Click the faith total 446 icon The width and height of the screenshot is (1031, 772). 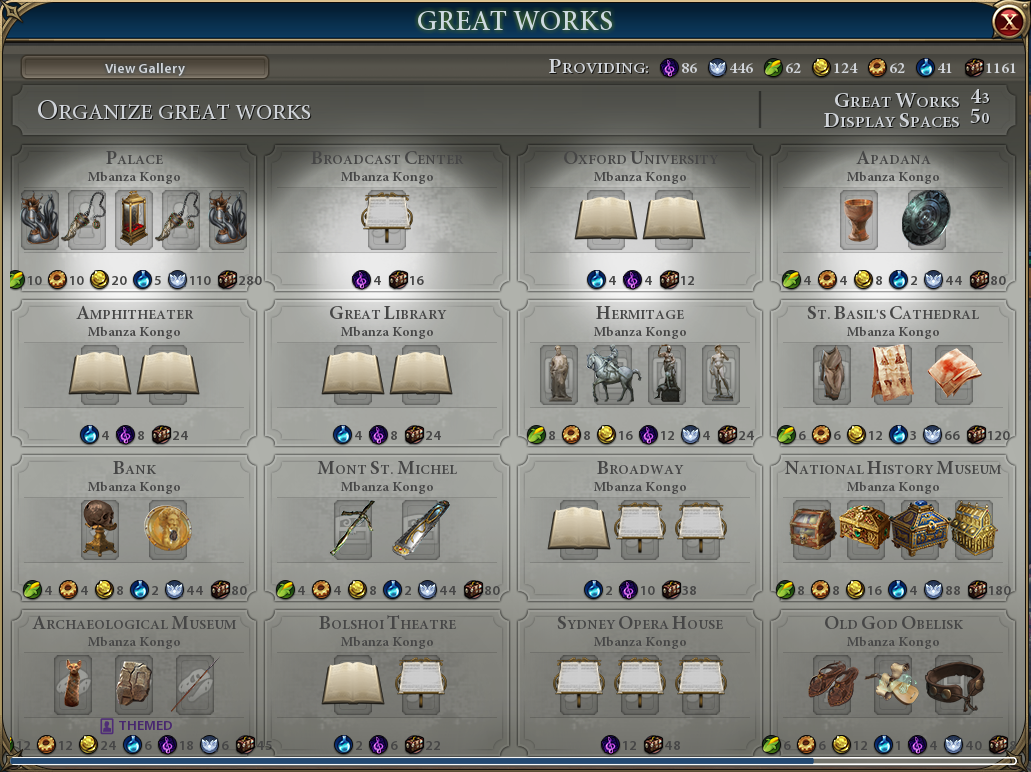pyautogui.click(x=717, y=68)
